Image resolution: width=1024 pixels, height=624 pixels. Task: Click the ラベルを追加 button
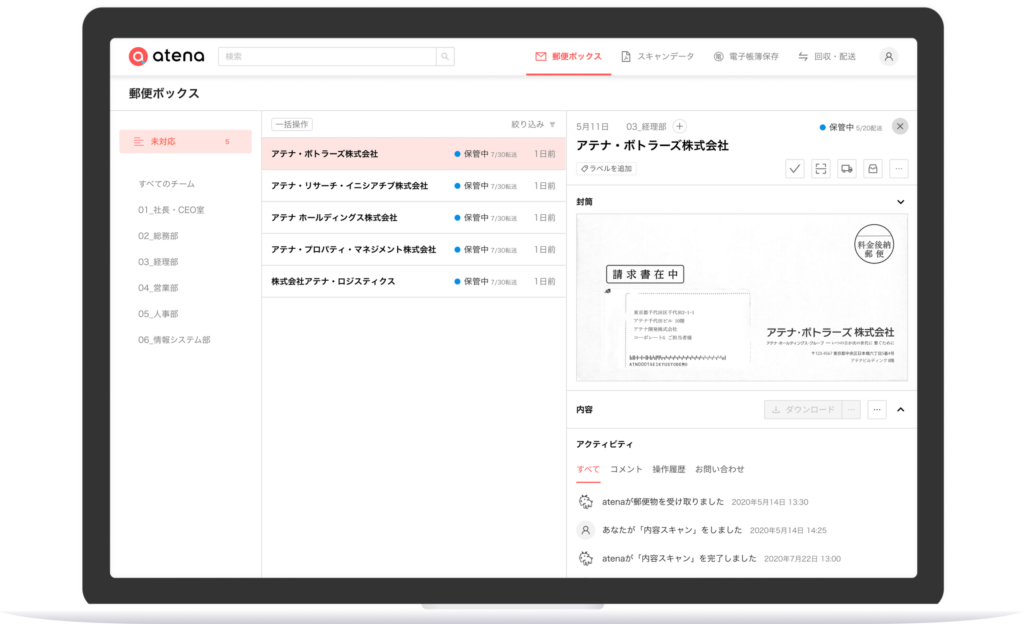coord(606,169)
